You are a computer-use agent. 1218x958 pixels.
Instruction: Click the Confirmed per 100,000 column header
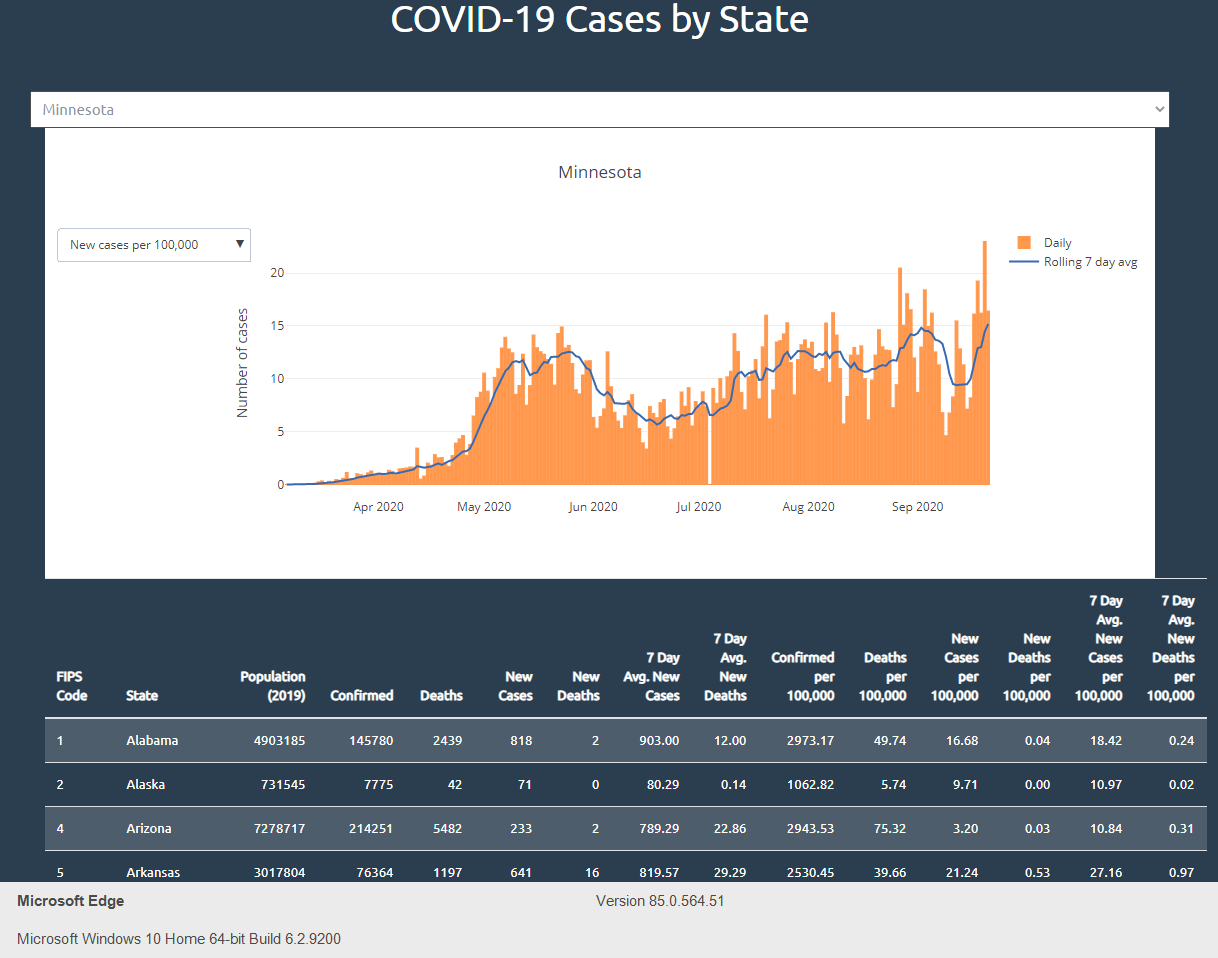[x=803, y=677]
